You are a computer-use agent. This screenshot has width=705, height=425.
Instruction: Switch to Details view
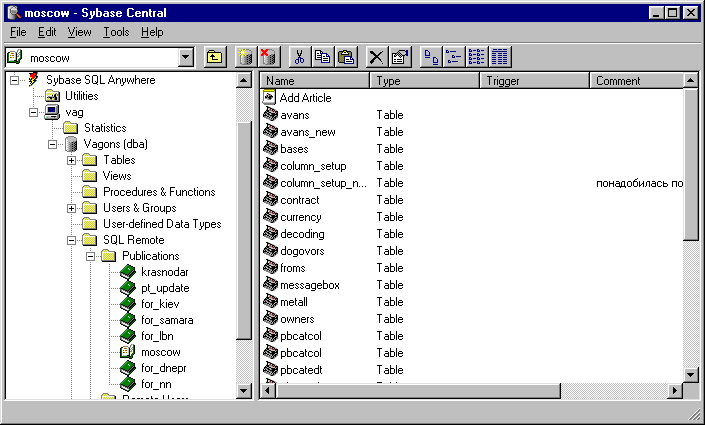coord(500,57)
